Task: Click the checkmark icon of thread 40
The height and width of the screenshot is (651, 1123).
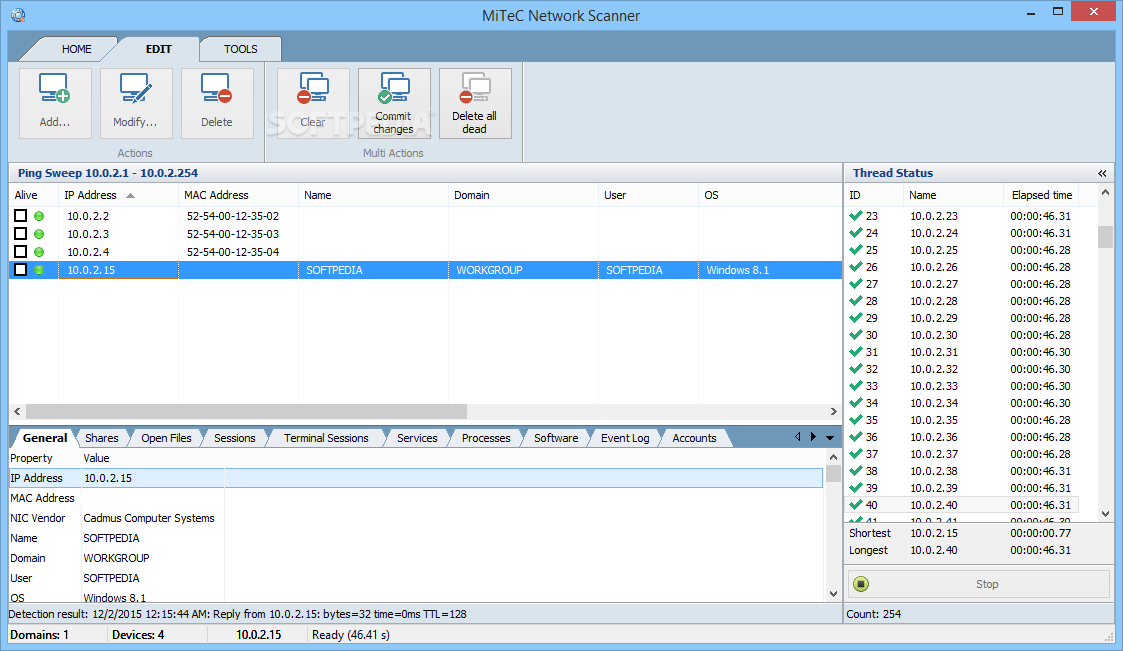Action: tap(855, 504)
